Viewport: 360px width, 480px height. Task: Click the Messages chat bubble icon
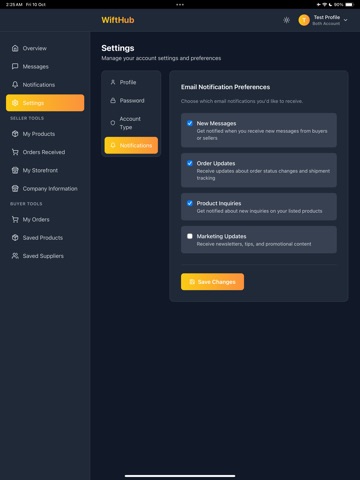click(15, 66)
